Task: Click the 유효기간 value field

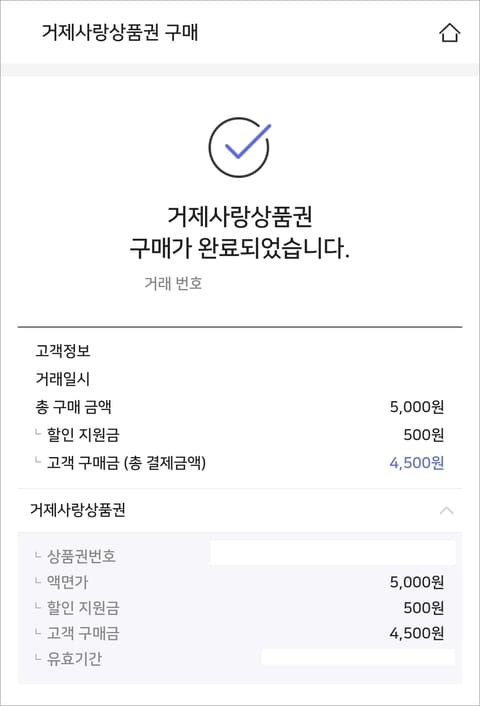Action: coord(358,657)
